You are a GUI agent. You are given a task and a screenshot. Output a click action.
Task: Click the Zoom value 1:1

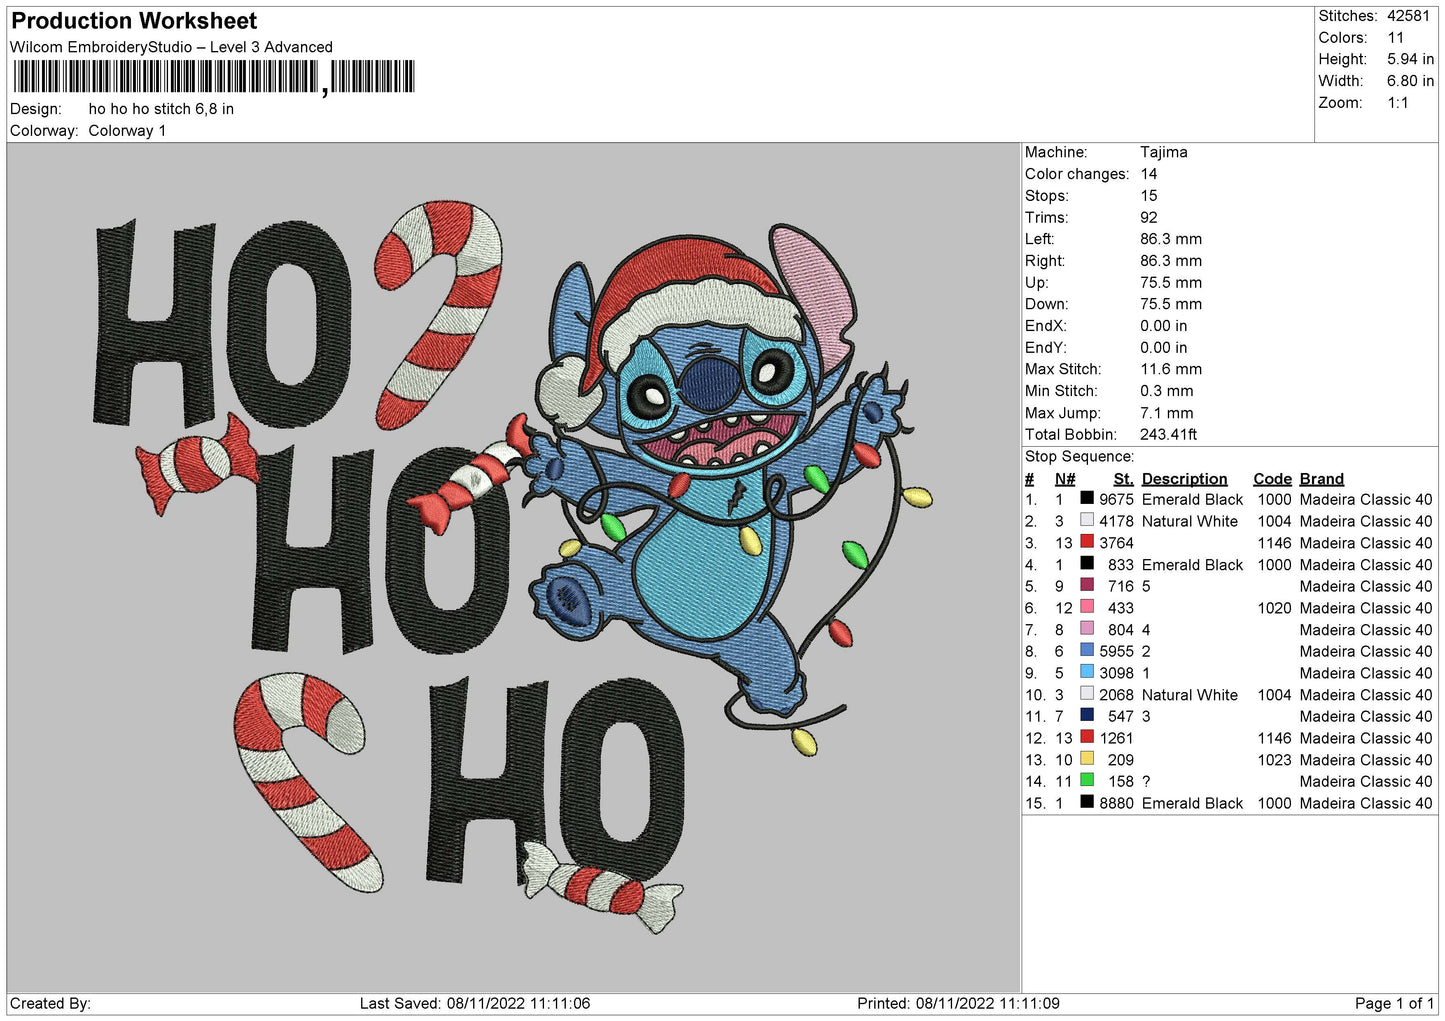point(1397,103)
